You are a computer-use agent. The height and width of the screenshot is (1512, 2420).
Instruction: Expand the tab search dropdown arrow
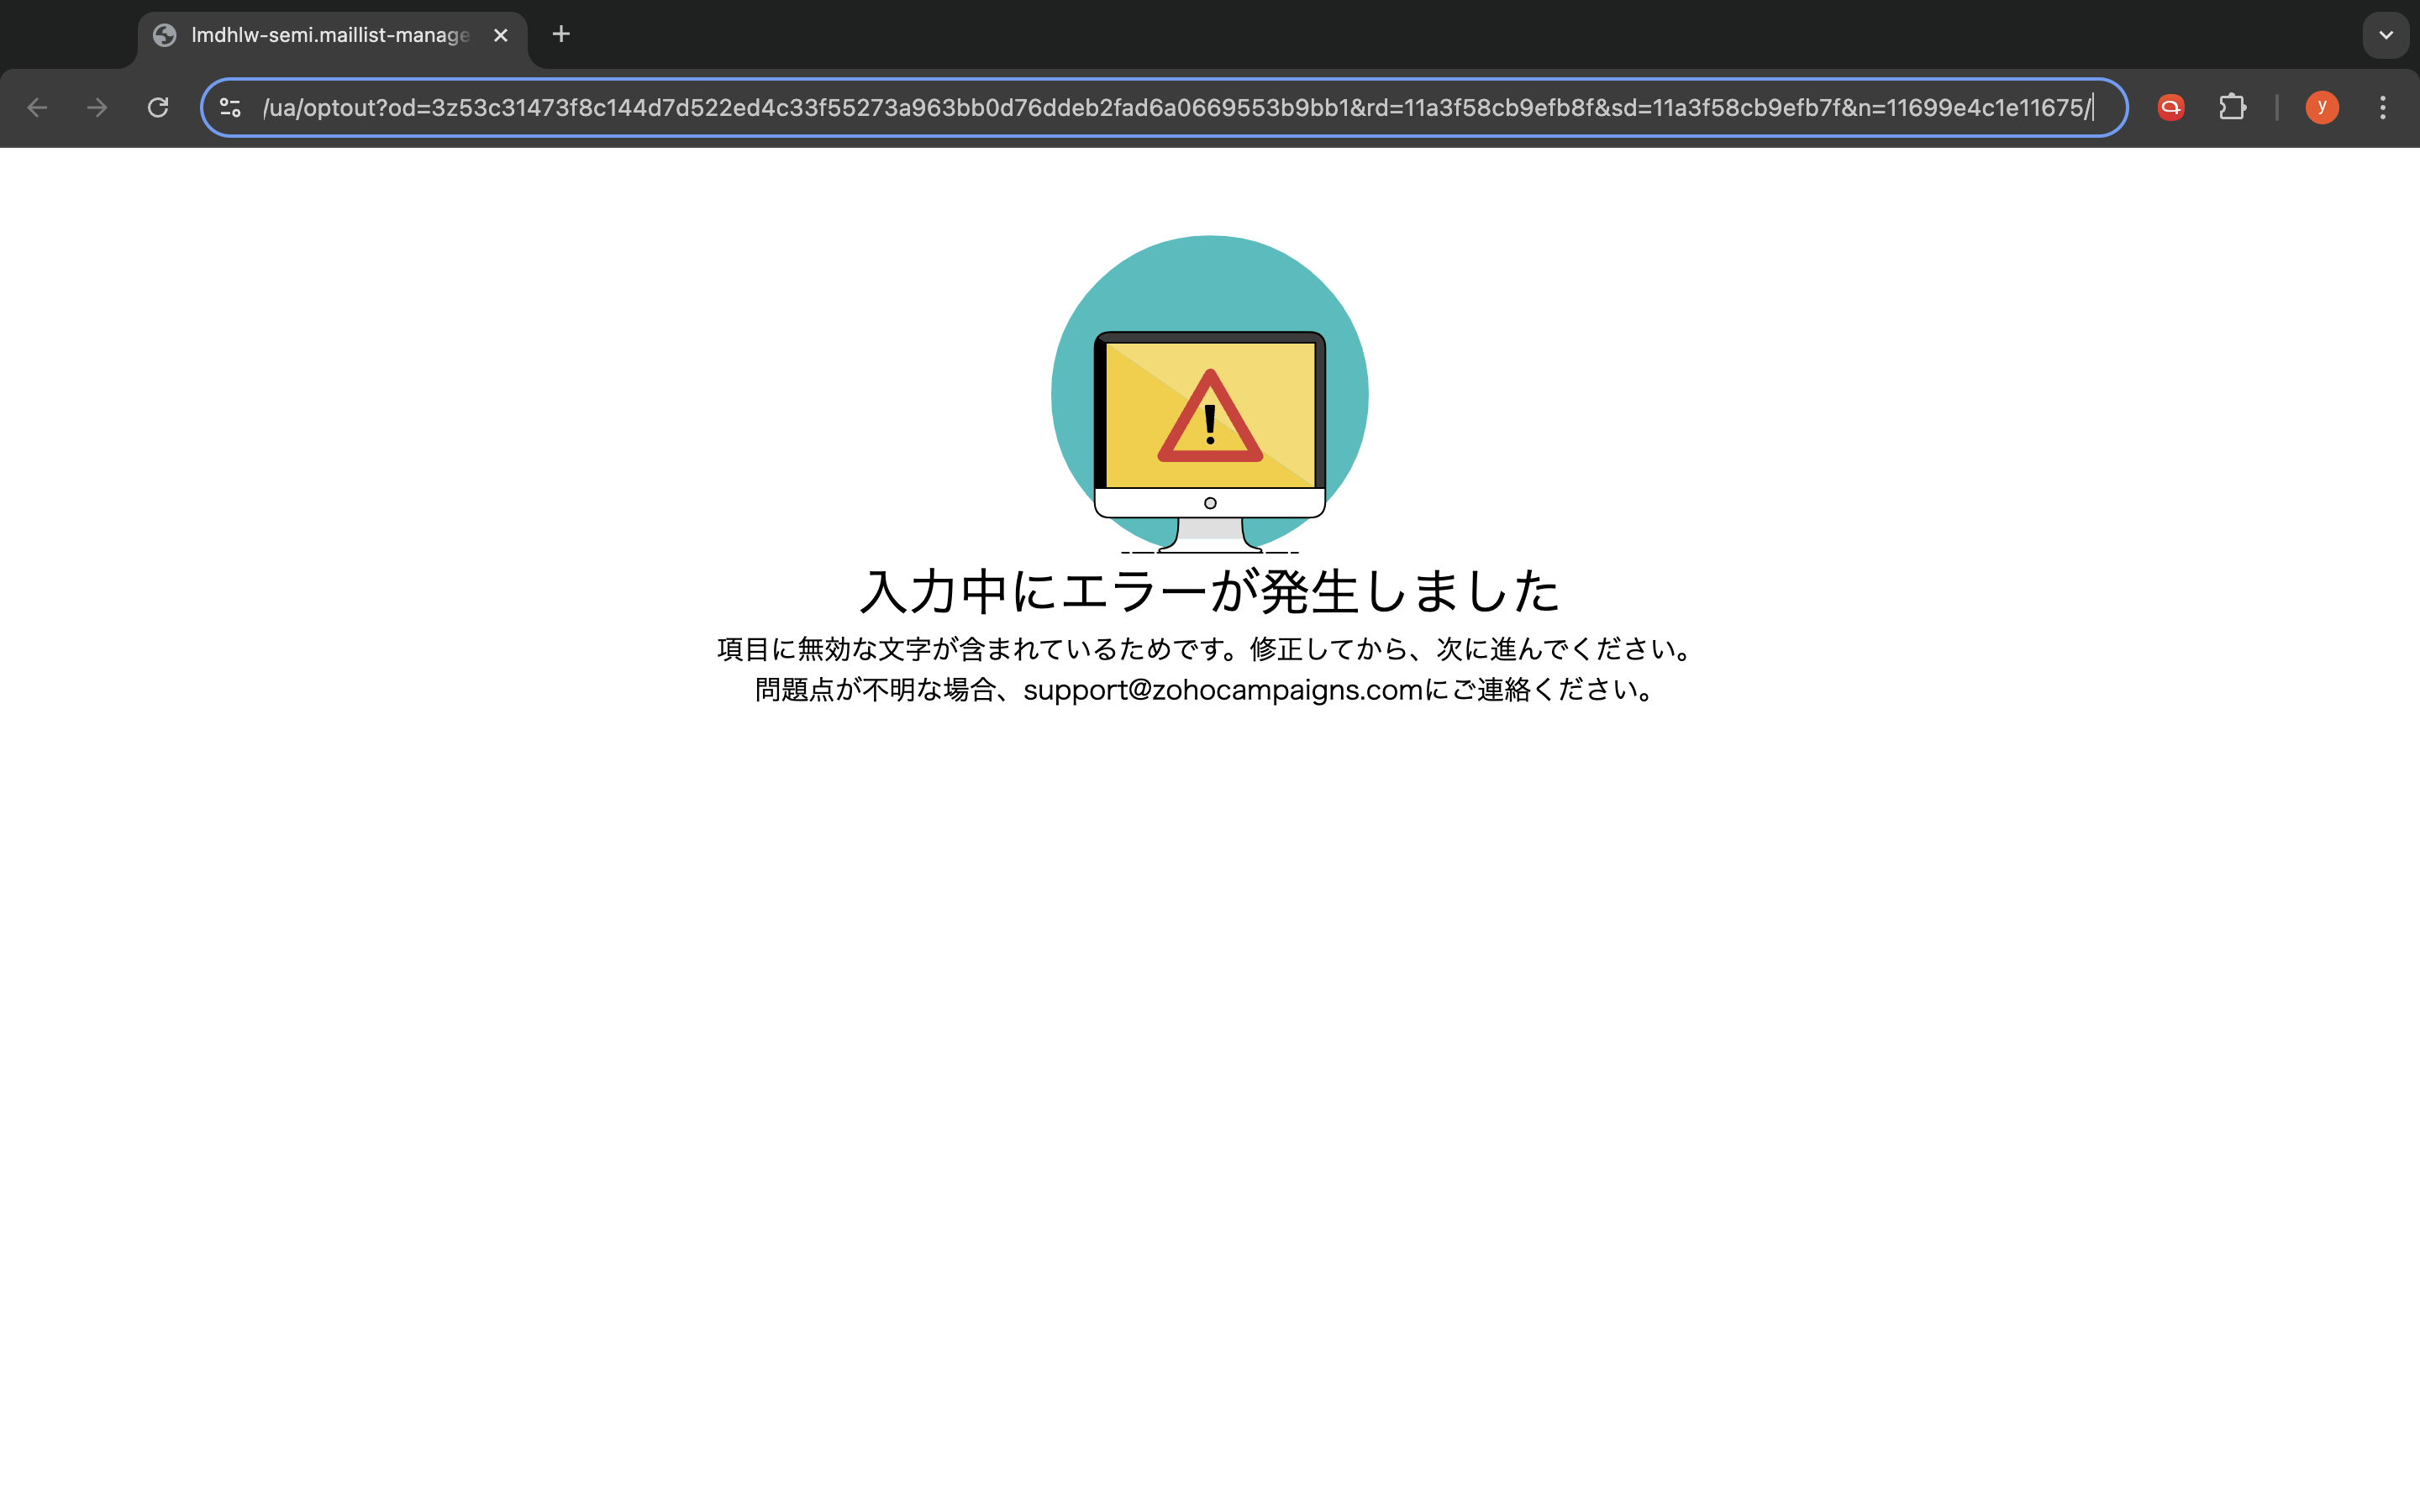click(x=2386, y=35)
